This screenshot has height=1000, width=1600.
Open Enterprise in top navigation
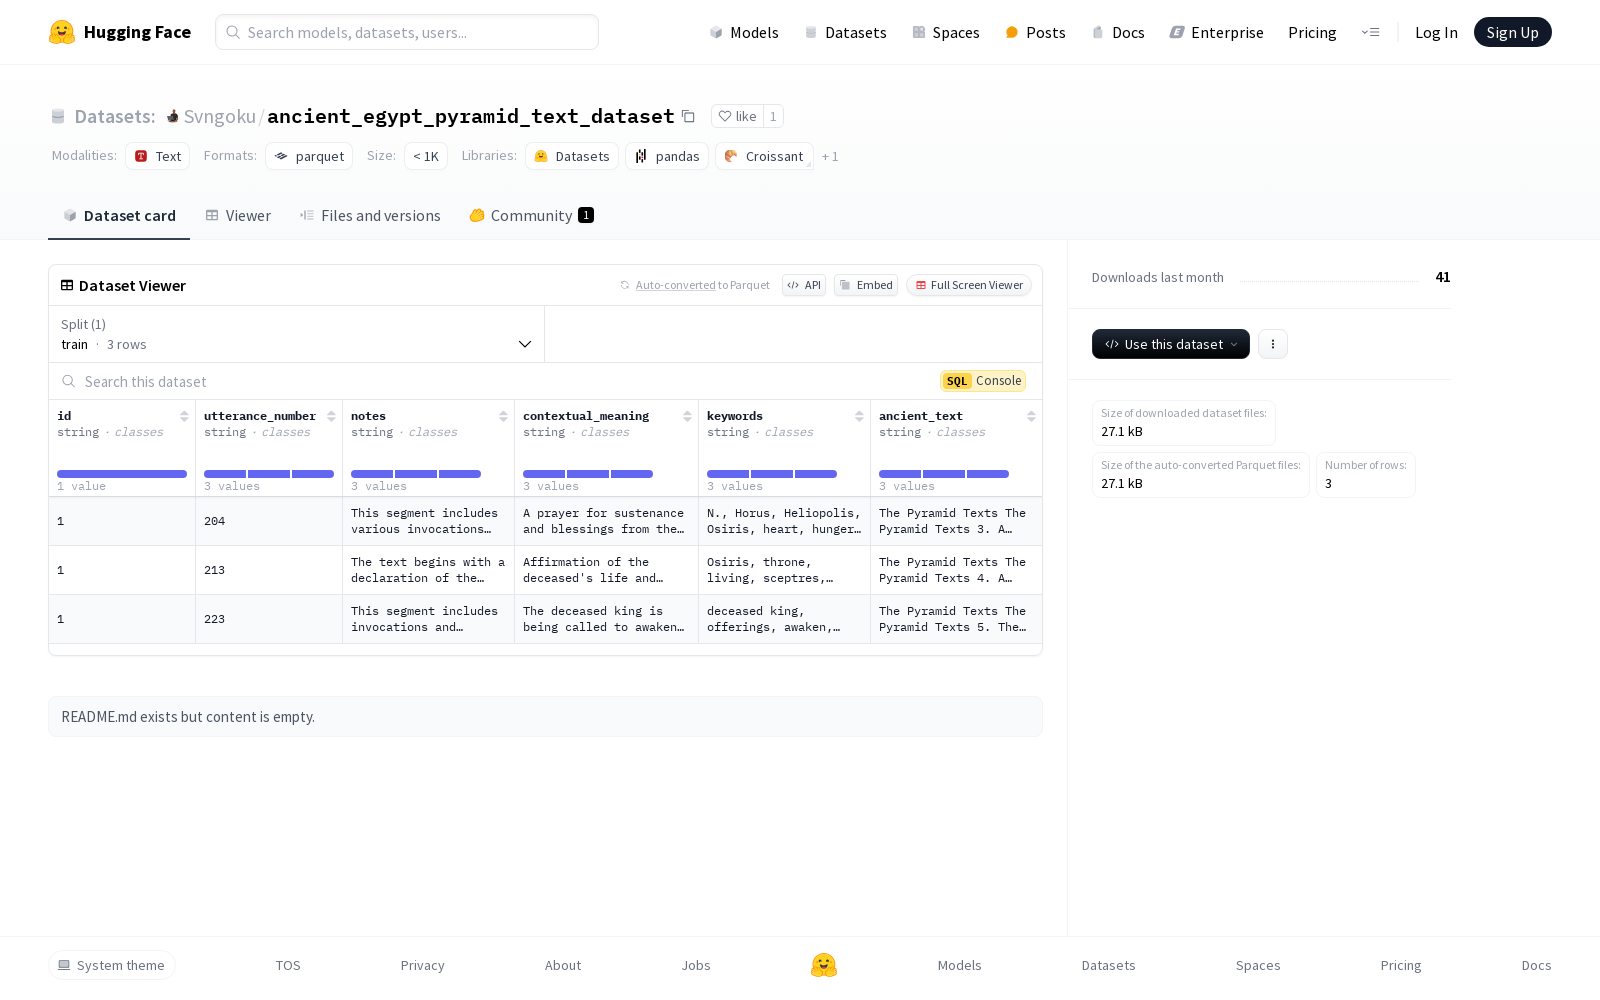[1217, 32]
